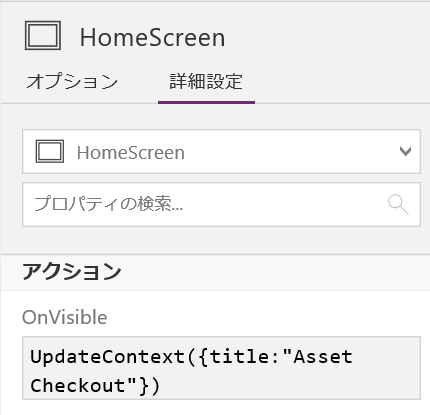
Task: Click the UpdateContext function name in formula
Action: point(107,357)
